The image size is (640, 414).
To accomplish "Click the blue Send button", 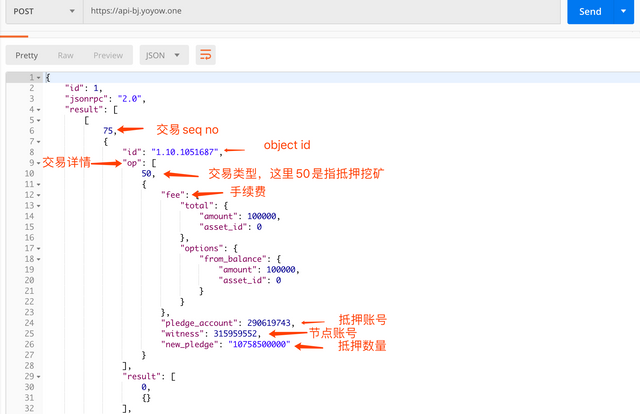I will pos(590,11).
